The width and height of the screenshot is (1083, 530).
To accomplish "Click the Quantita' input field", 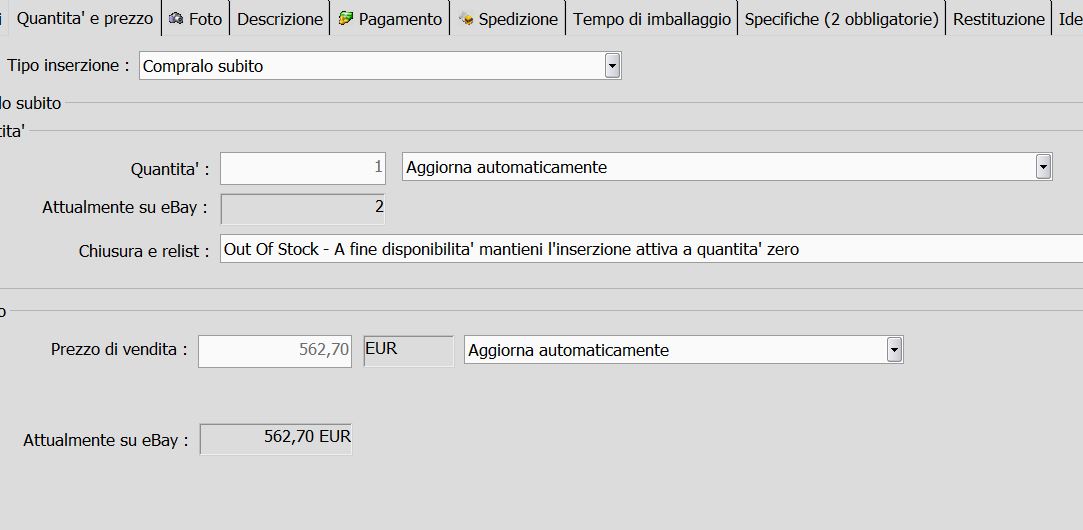I will (x=303, y=167).
